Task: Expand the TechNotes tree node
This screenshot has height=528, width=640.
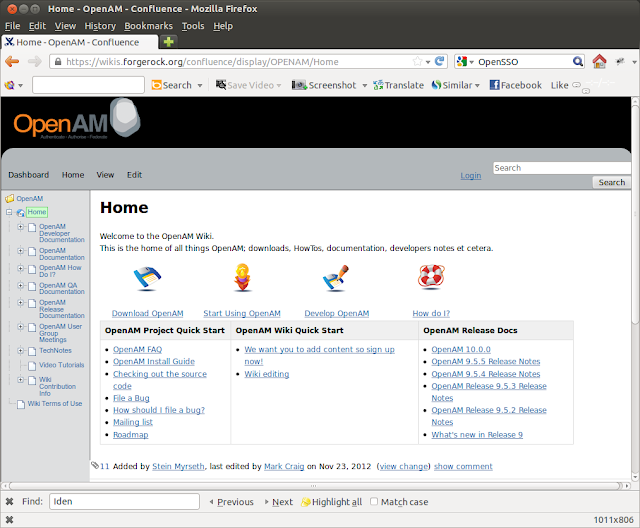Action: coord(20,350)
